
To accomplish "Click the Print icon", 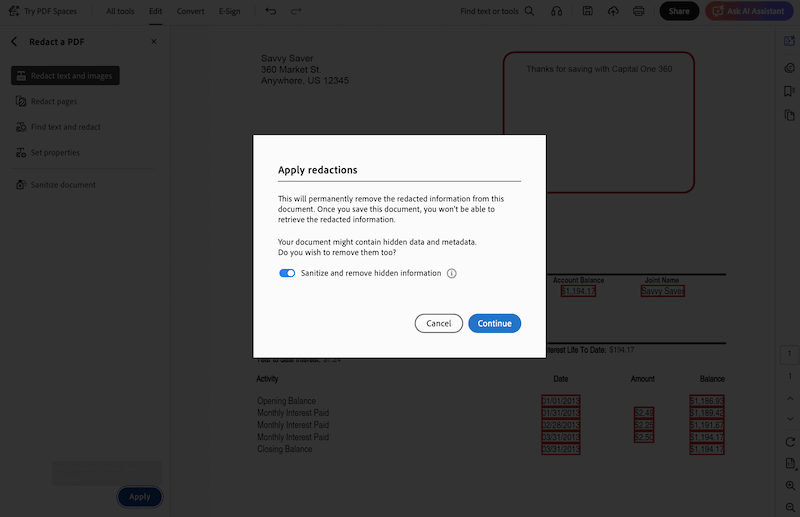I will pyautogui.click(x=638, y=11).
